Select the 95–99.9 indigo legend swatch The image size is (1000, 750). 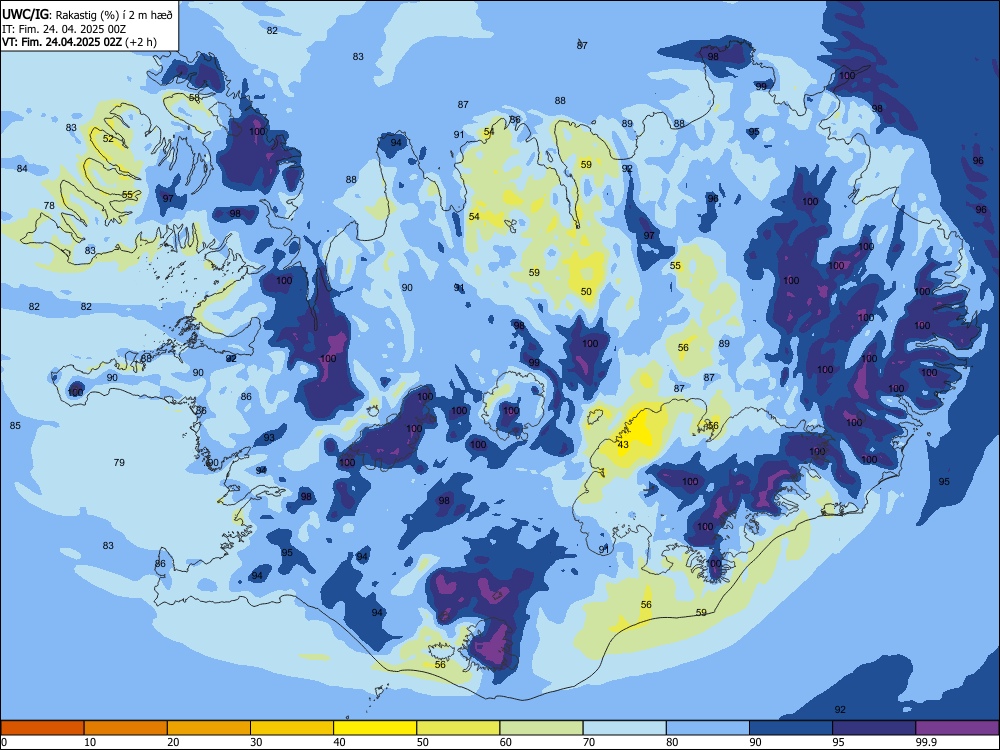point(874,728)
